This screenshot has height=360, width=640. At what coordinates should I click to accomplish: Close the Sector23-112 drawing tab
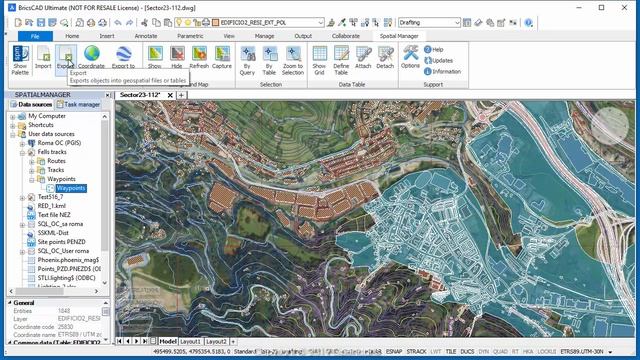[170, 95]
